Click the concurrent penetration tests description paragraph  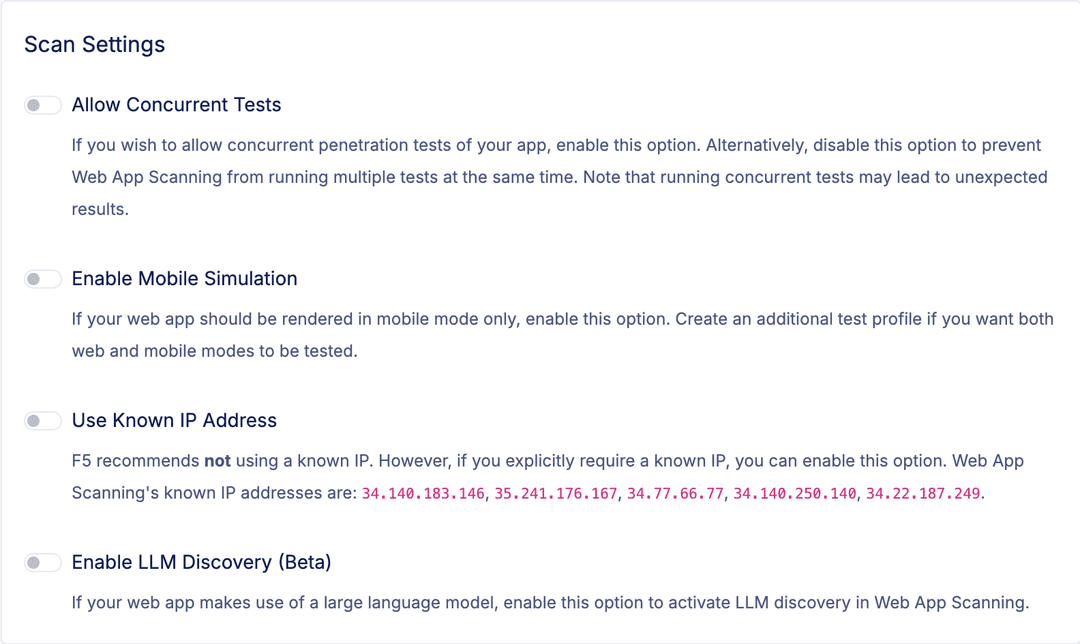pyautogui.click(x=556, y=177)
